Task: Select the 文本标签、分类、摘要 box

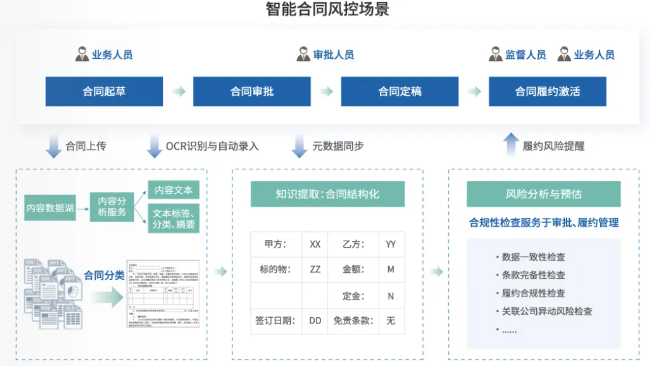Action: point(174,218)
